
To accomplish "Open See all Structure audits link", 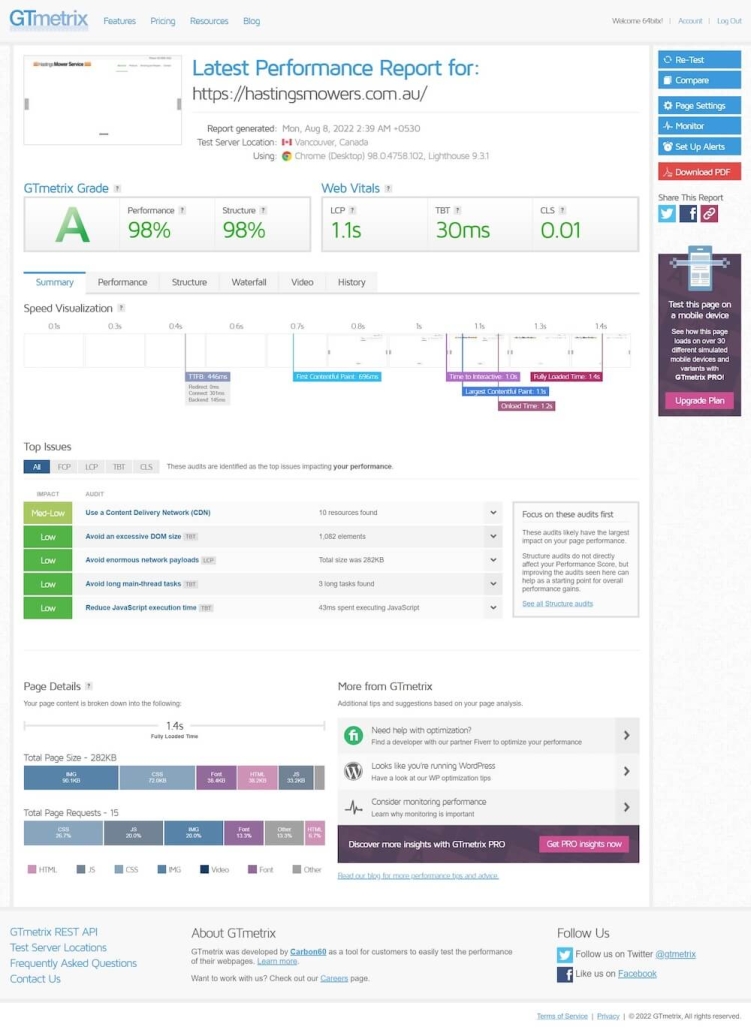I will click(557, 604).
